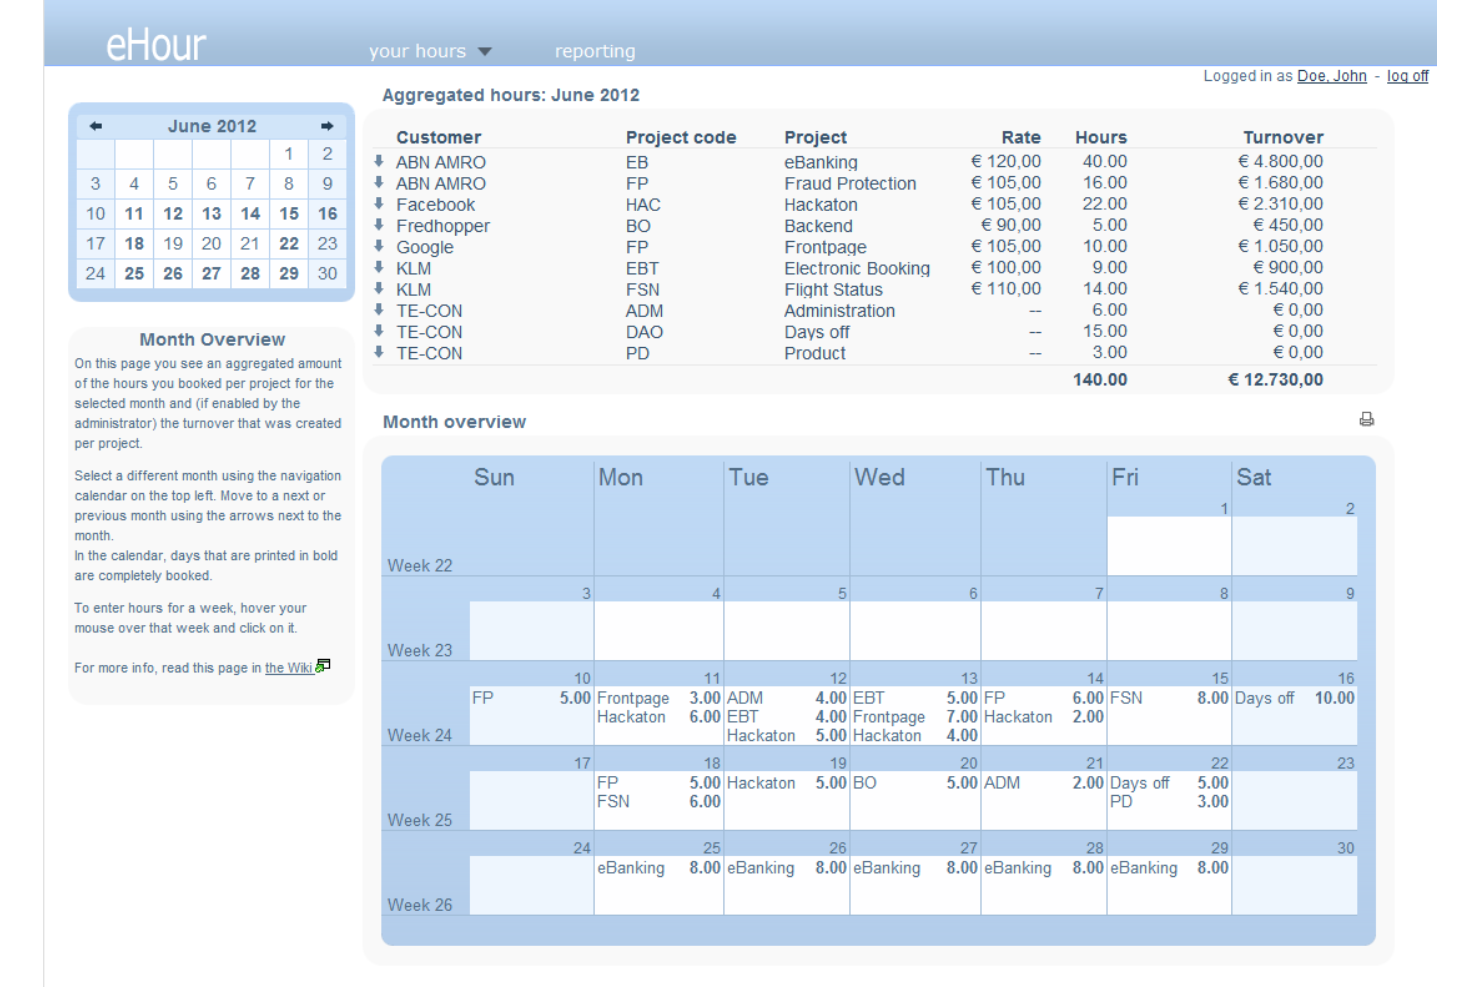Advance to July with calendar right arrow

coord(327,125)
